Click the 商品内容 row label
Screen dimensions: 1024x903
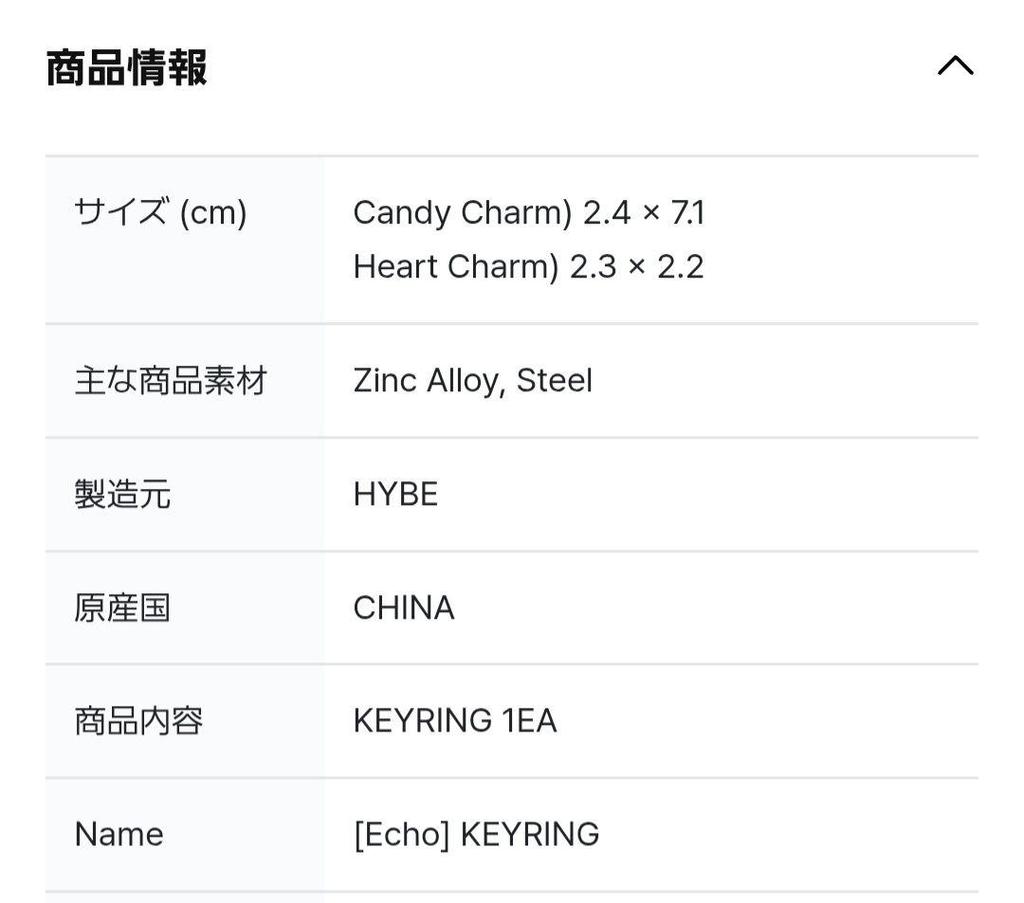pyautogui.click(x=139, y=721)
